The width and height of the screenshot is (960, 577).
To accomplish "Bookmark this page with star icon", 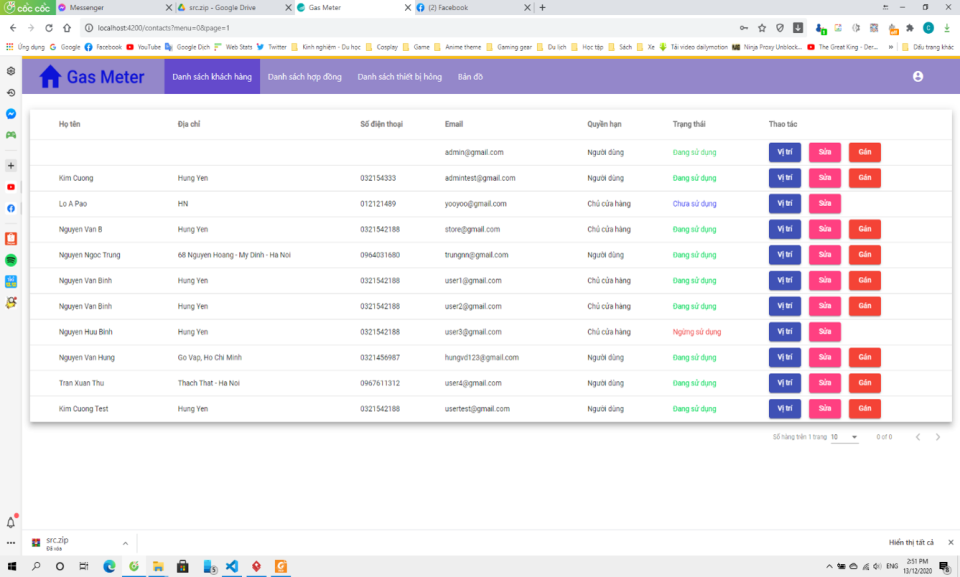I will (x=762, y=28).
